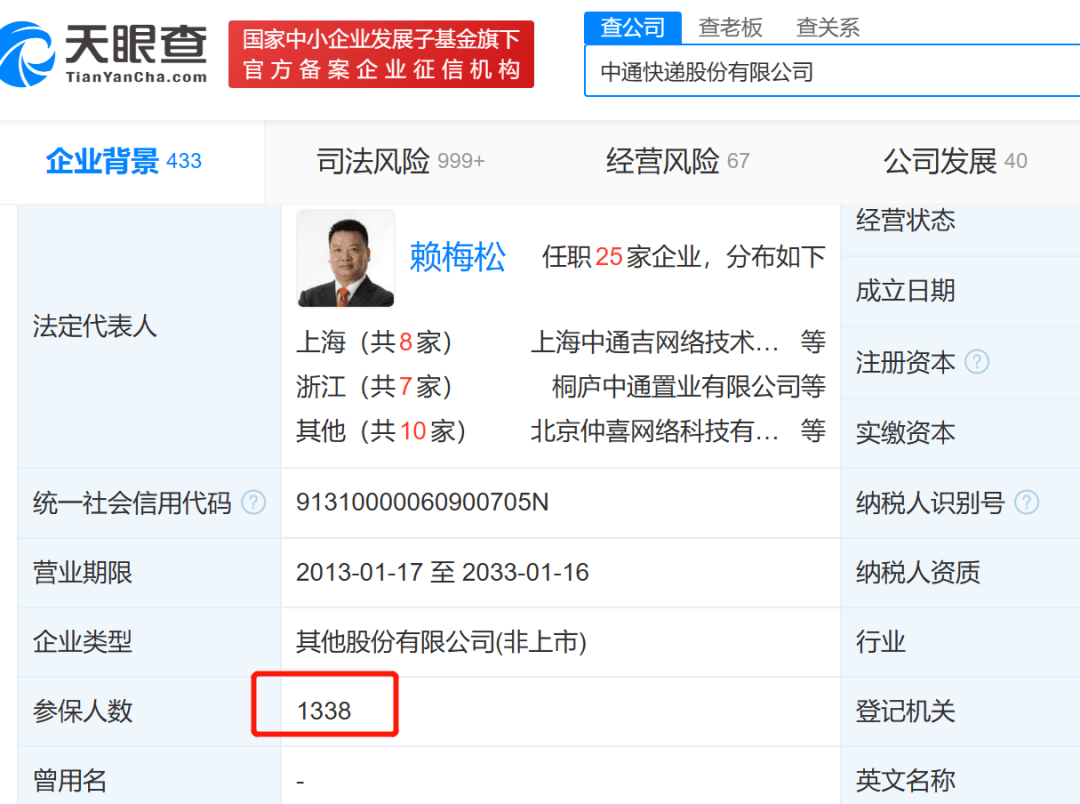Expand the 上海（共8家）company list
This screenshot has height=804, width=1080.
374,342
